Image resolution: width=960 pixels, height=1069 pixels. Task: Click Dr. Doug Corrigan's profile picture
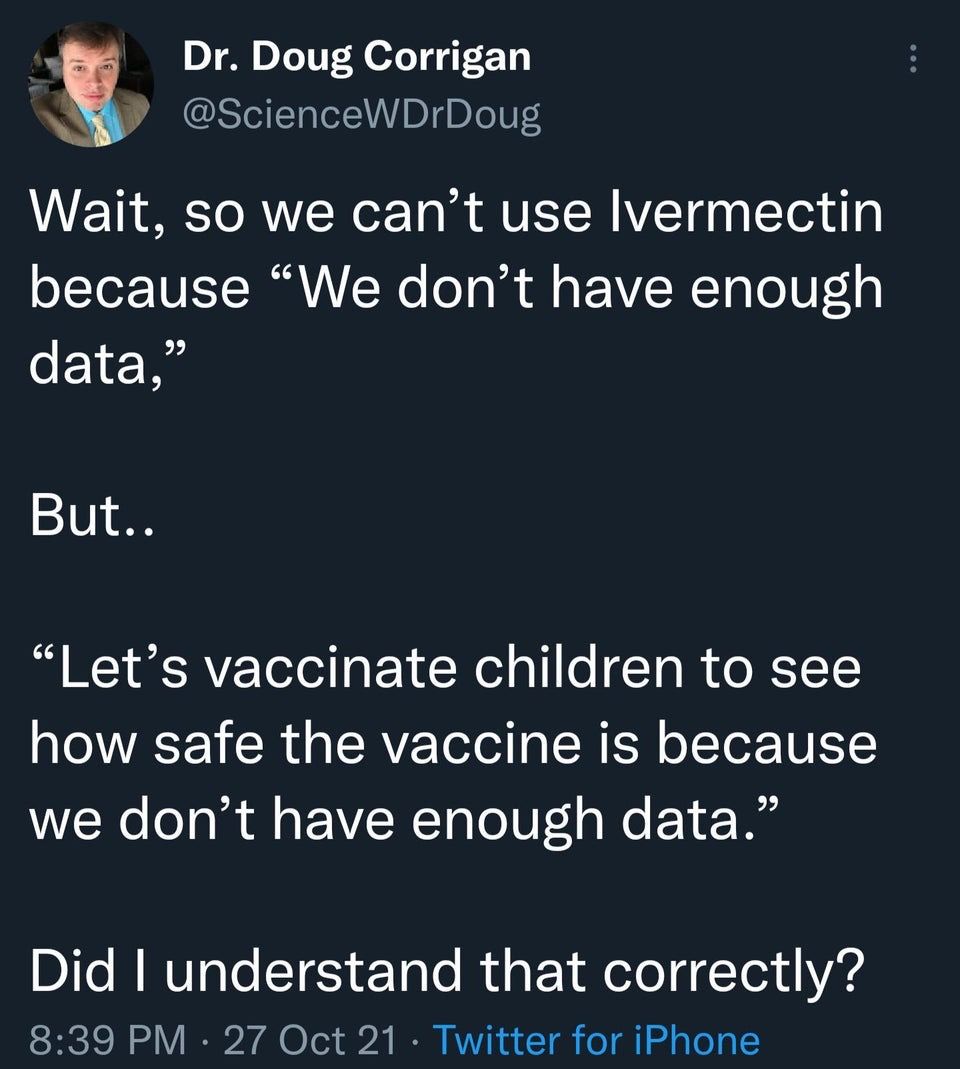point(92,86)
